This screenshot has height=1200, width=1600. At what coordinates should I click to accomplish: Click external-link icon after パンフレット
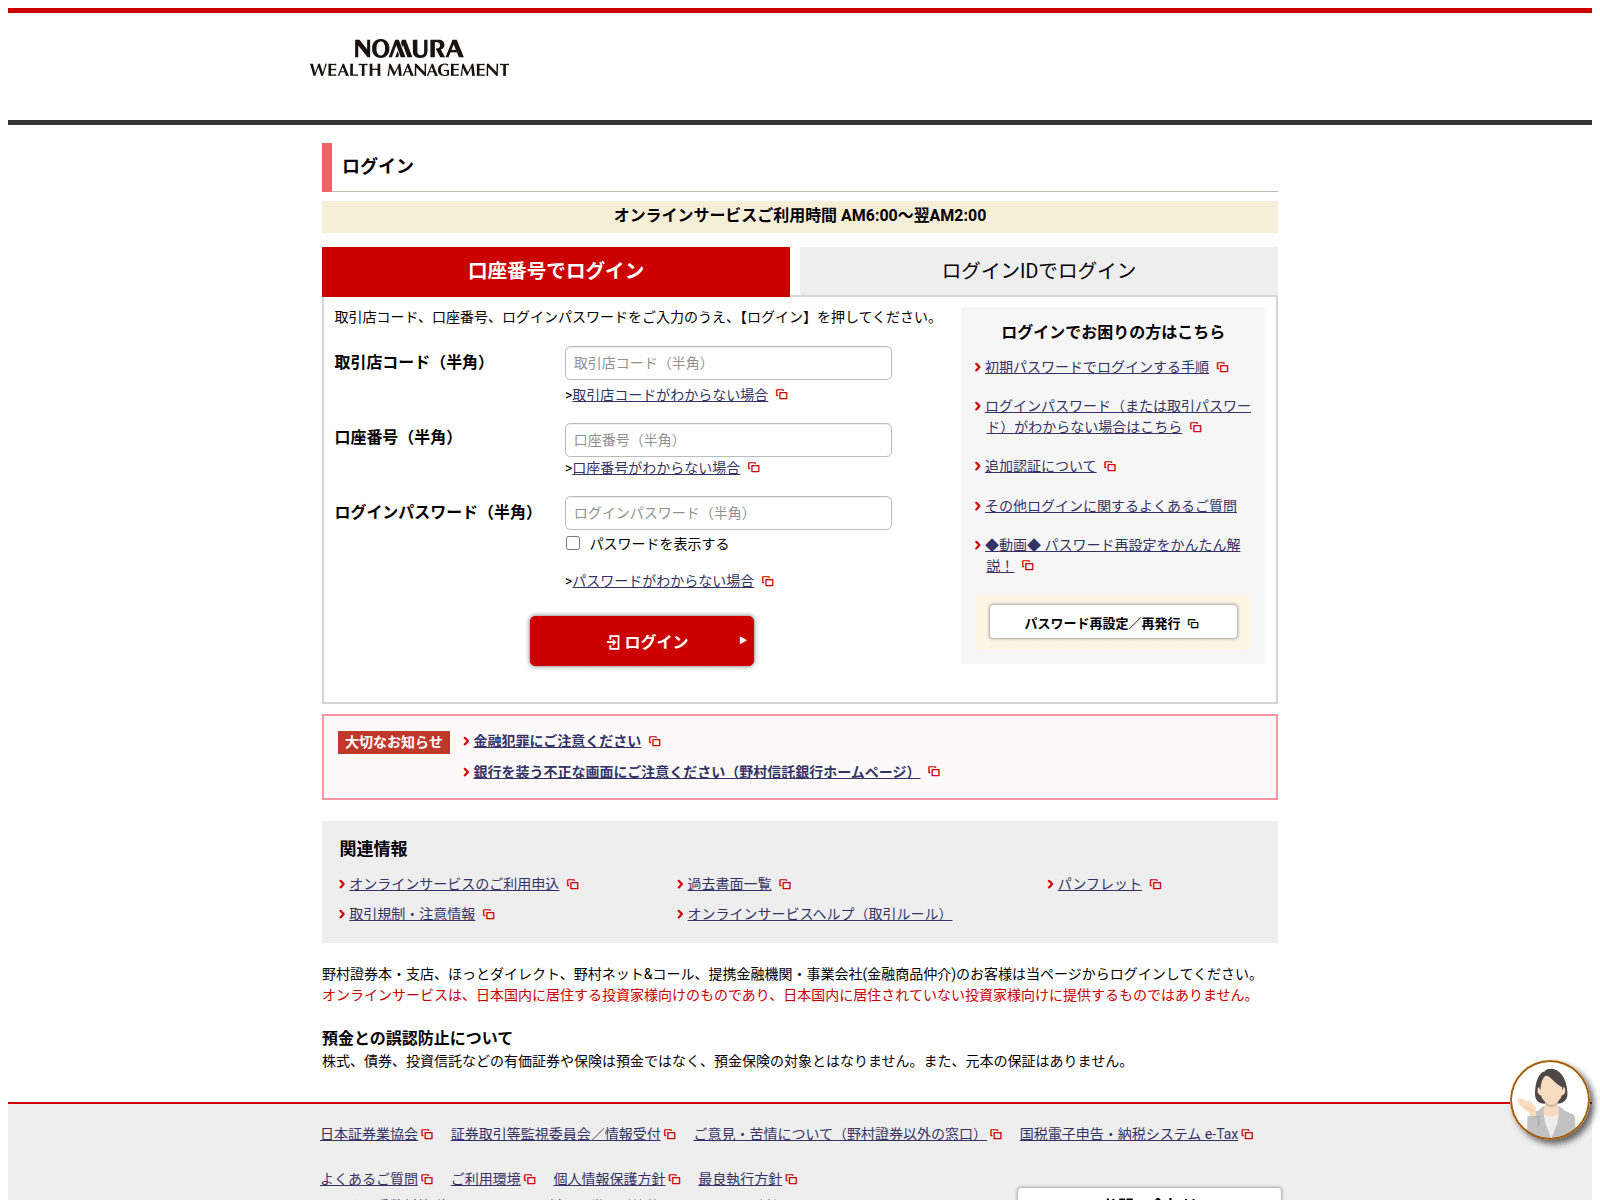pyautogui.click(x=1156, y=885)
